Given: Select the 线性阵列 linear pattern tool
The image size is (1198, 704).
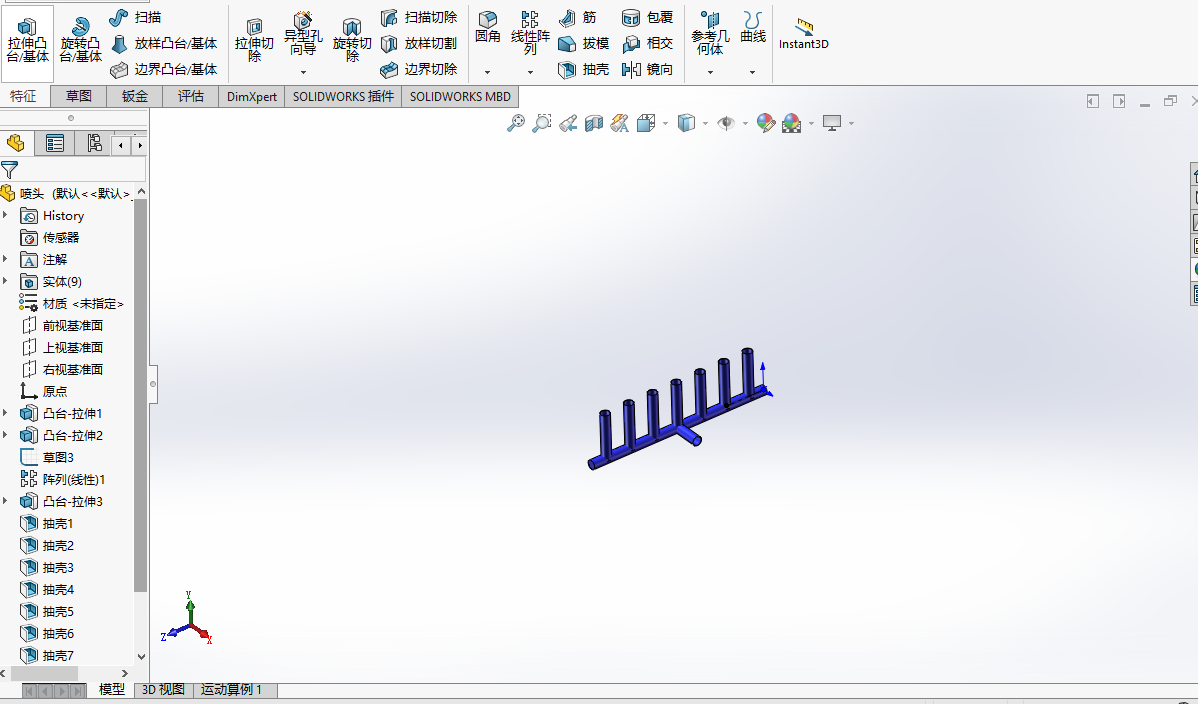Looking at the screenshot, I should click(530, 32).
